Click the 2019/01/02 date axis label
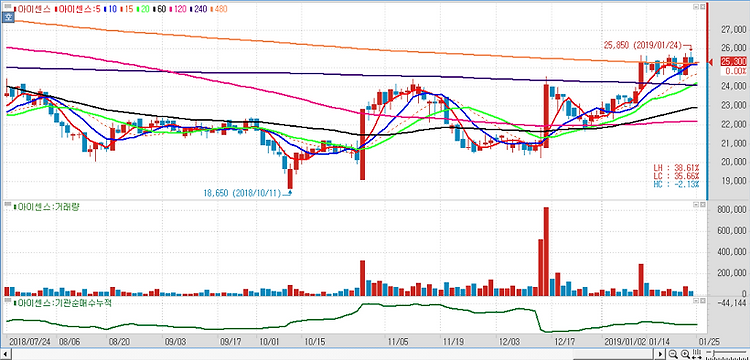The image size is (750, 360). [x=624, y=343]
